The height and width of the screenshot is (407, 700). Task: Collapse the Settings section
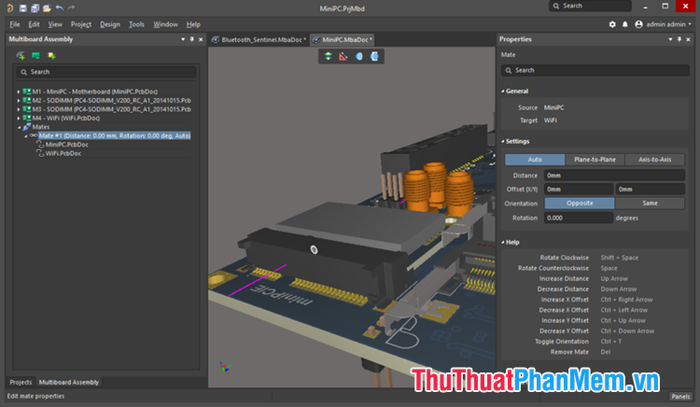click(503, 141)
